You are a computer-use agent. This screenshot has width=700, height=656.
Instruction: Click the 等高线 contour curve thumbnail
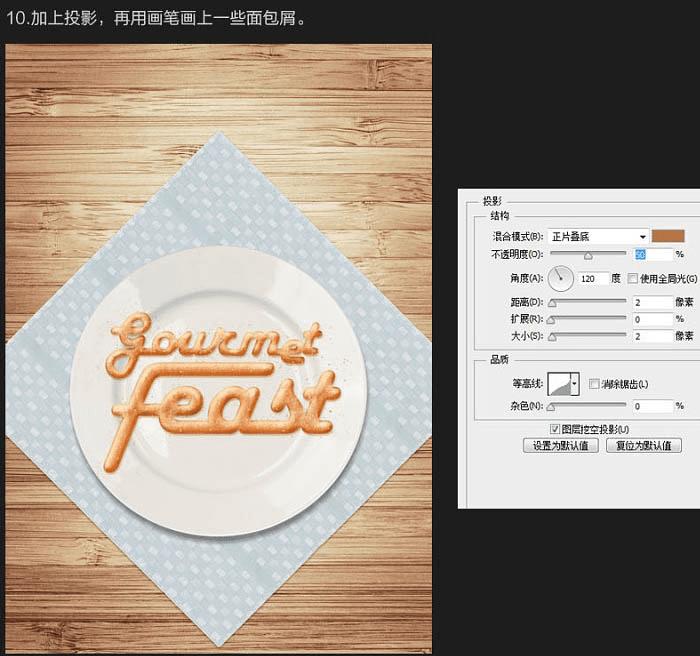pyautogui.click(x=559, y=384)
